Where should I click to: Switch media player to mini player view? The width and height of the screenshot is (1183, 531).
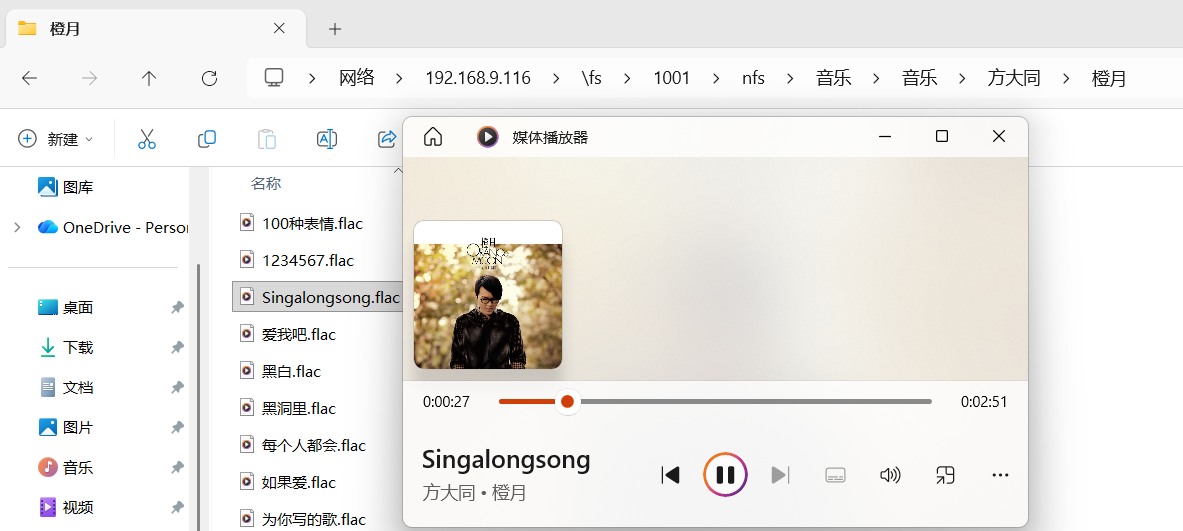945,474
